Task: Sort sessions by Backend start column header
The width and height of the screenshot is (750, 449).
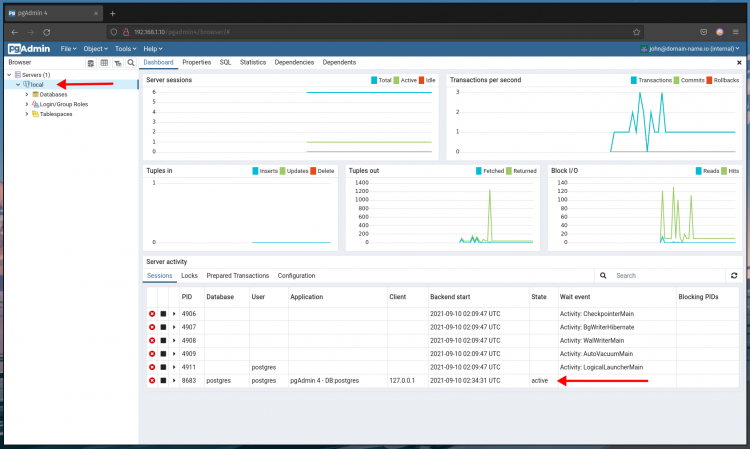Action: tap(450, 297)
